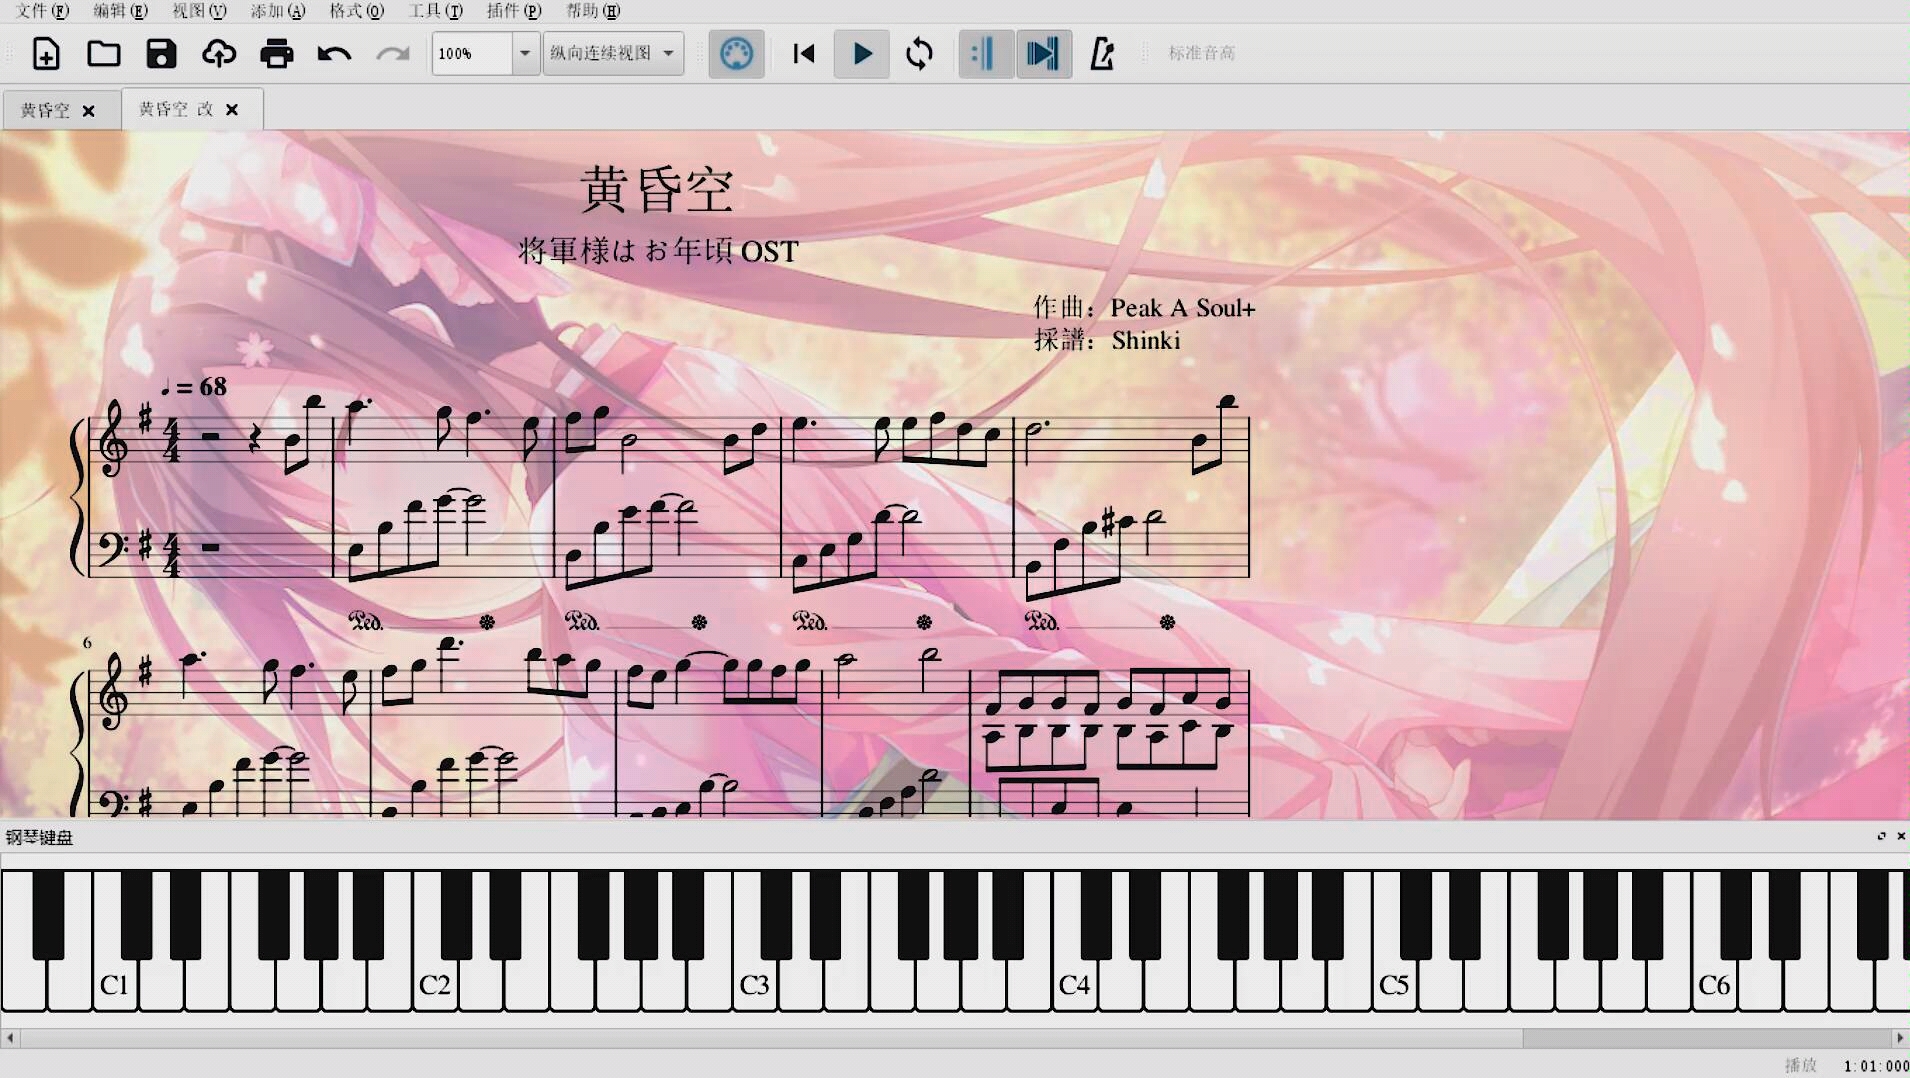The image size is (1910, 1078).
Task: Select the score title 黄昏空
Action: click(x=657, y=190)
